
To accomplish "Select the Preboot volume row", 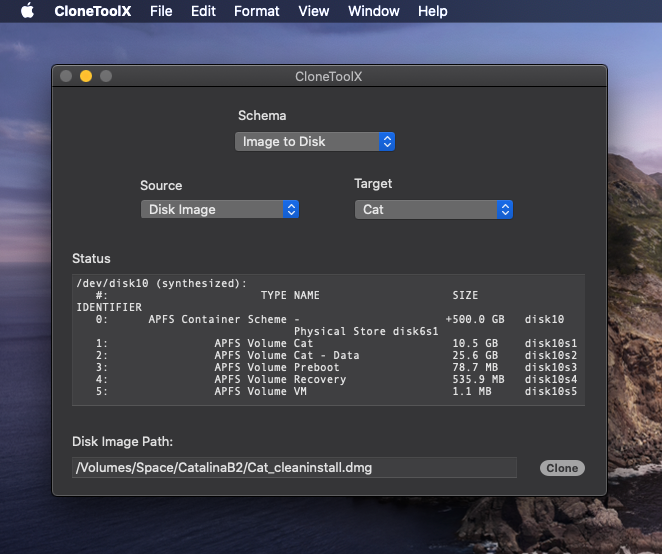I will coord(336,367).
